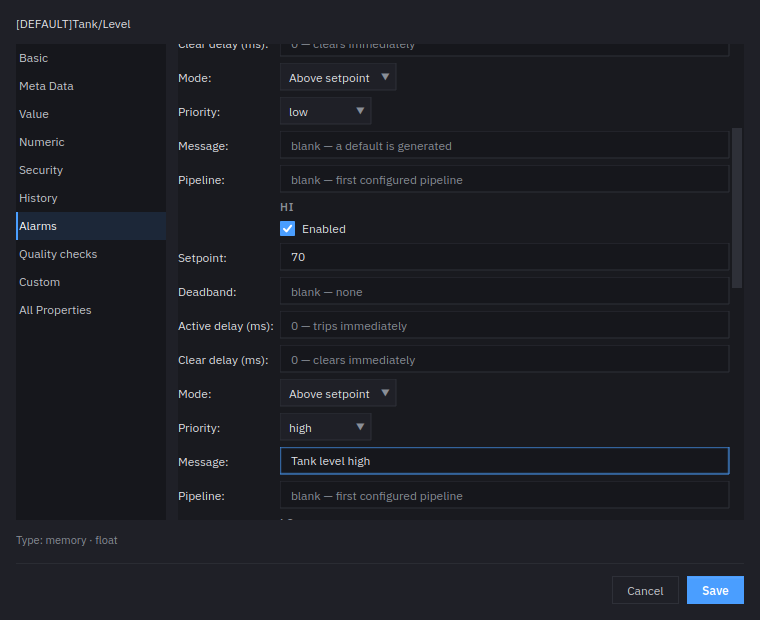Open the All Properties section

(x=91, y=310)
